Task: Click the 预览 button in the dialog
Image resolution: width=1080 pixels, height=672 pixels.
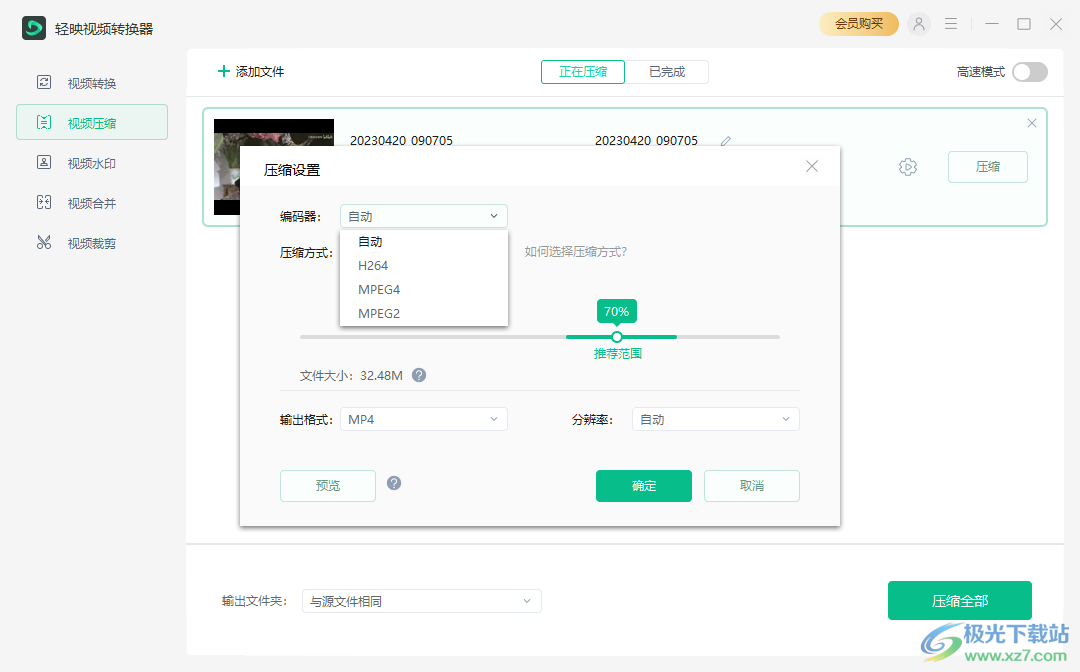Action: tap(327, 486)
